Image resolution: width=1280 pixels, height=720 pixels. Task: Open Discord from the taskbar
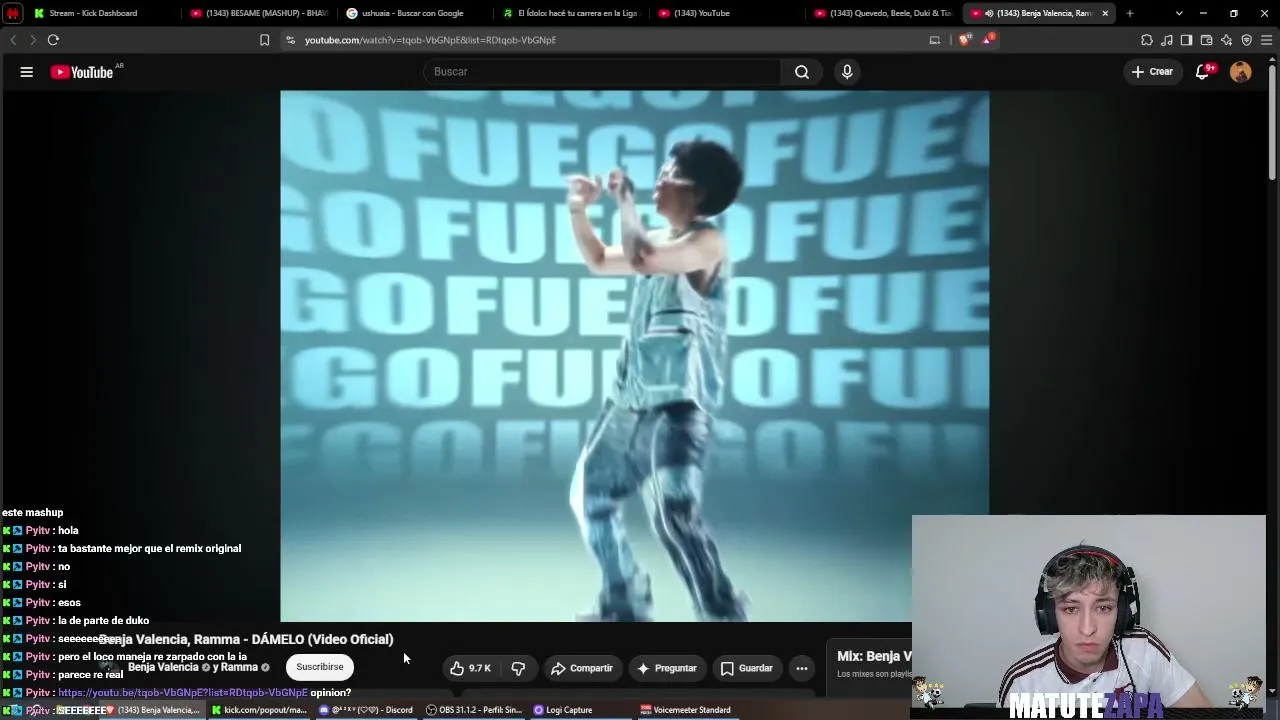click(x=366, y=710)
